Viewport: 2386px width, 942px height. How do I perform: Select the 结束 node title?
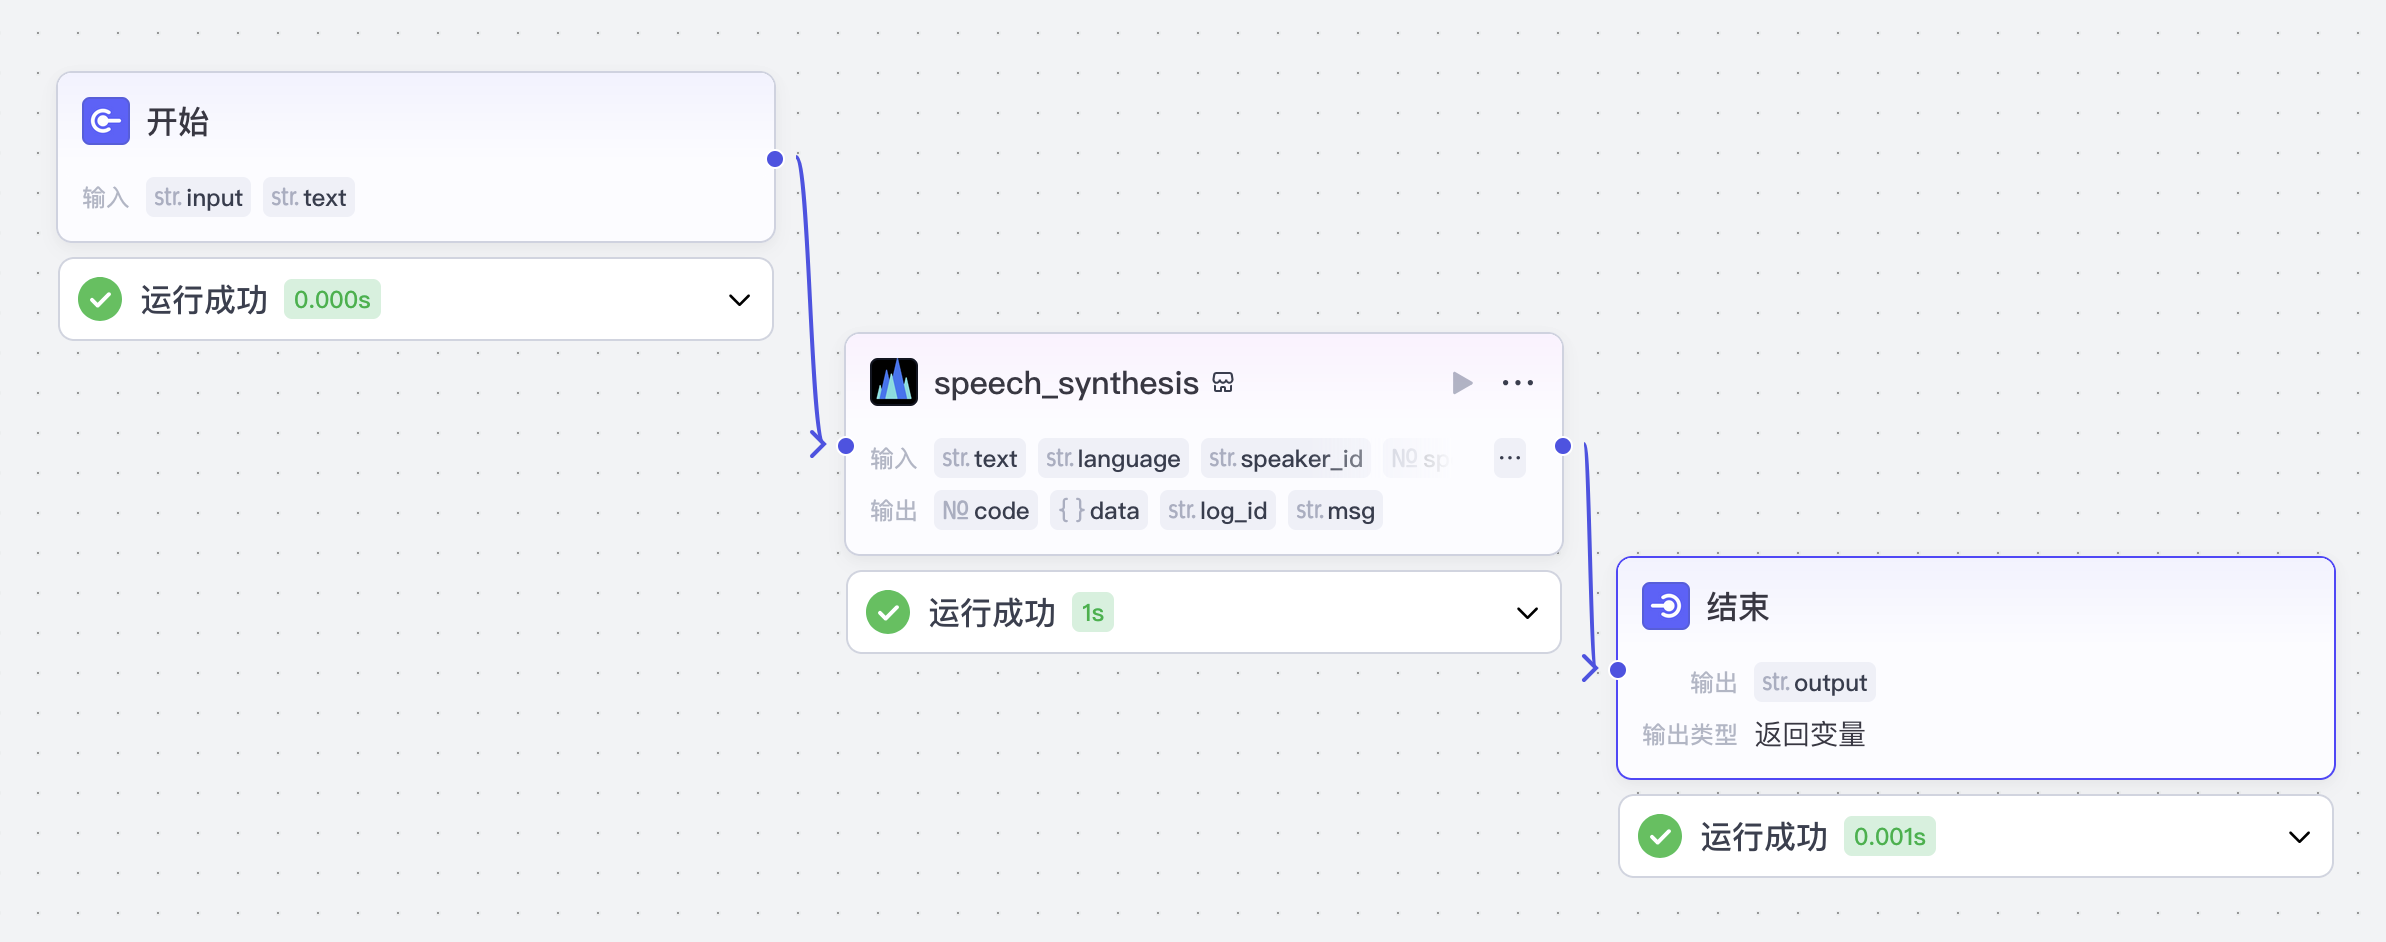(1738, 607)
